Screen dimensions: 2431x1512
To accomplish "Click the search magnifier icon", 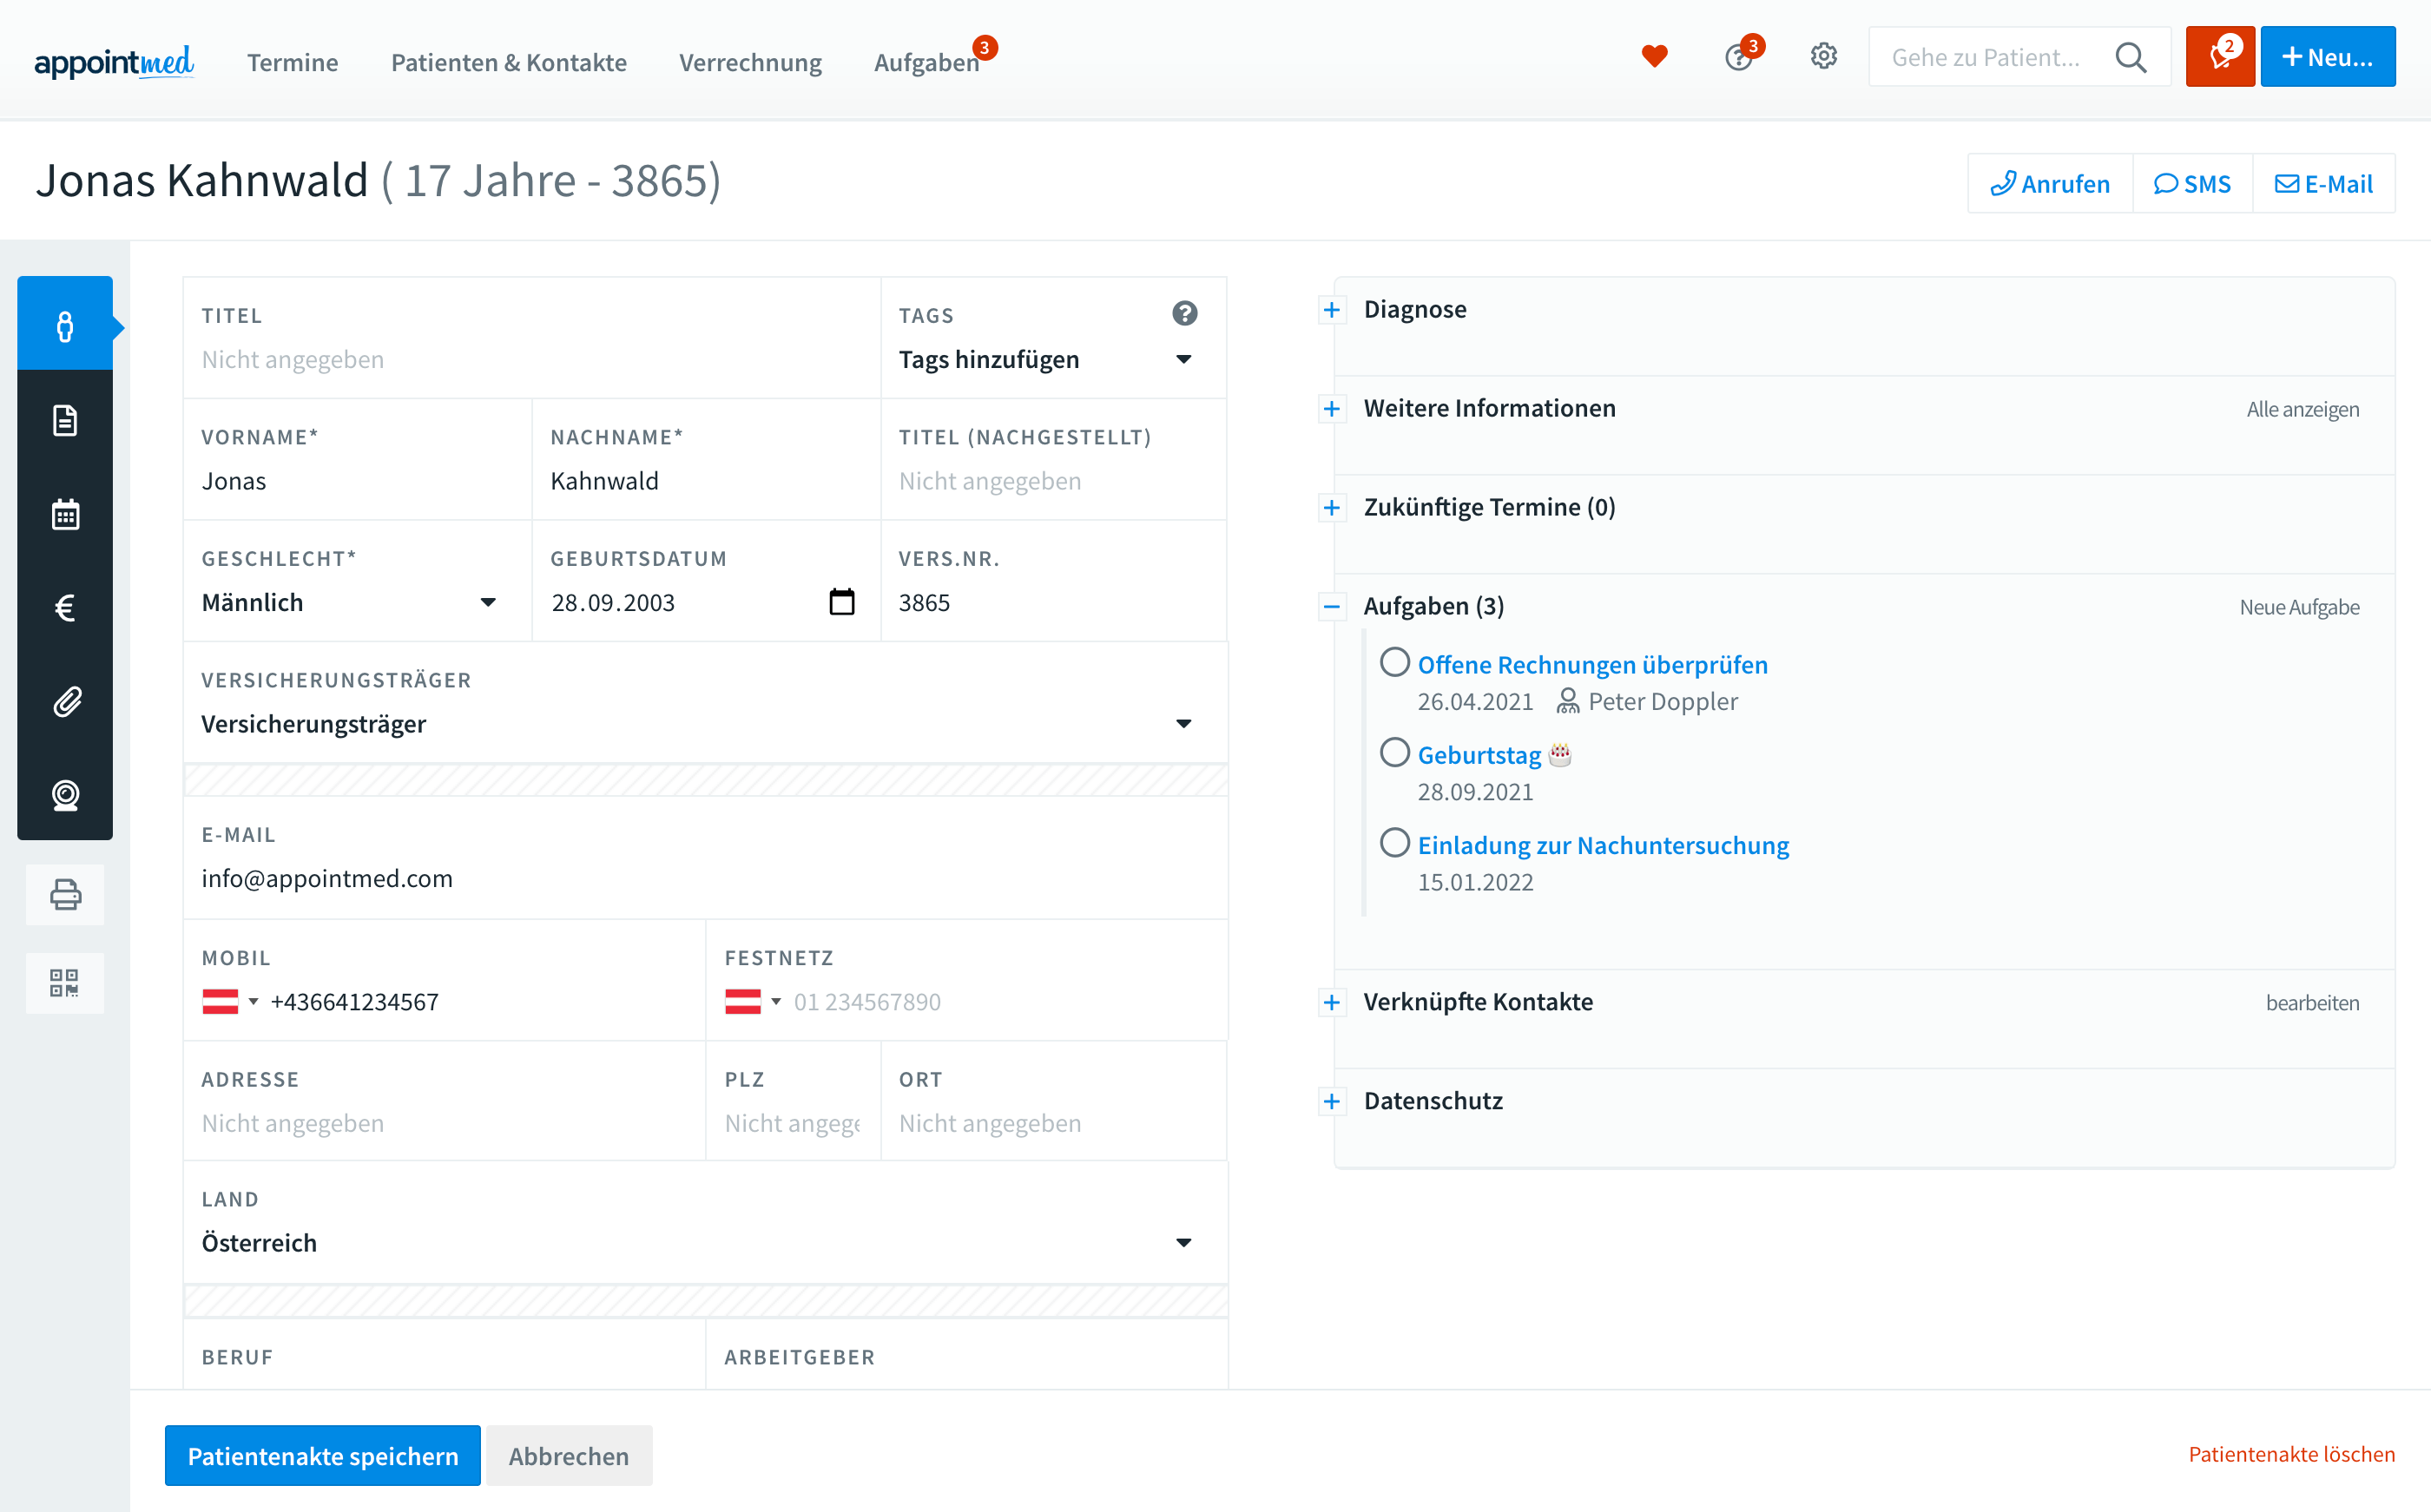I will (2131, 58).
